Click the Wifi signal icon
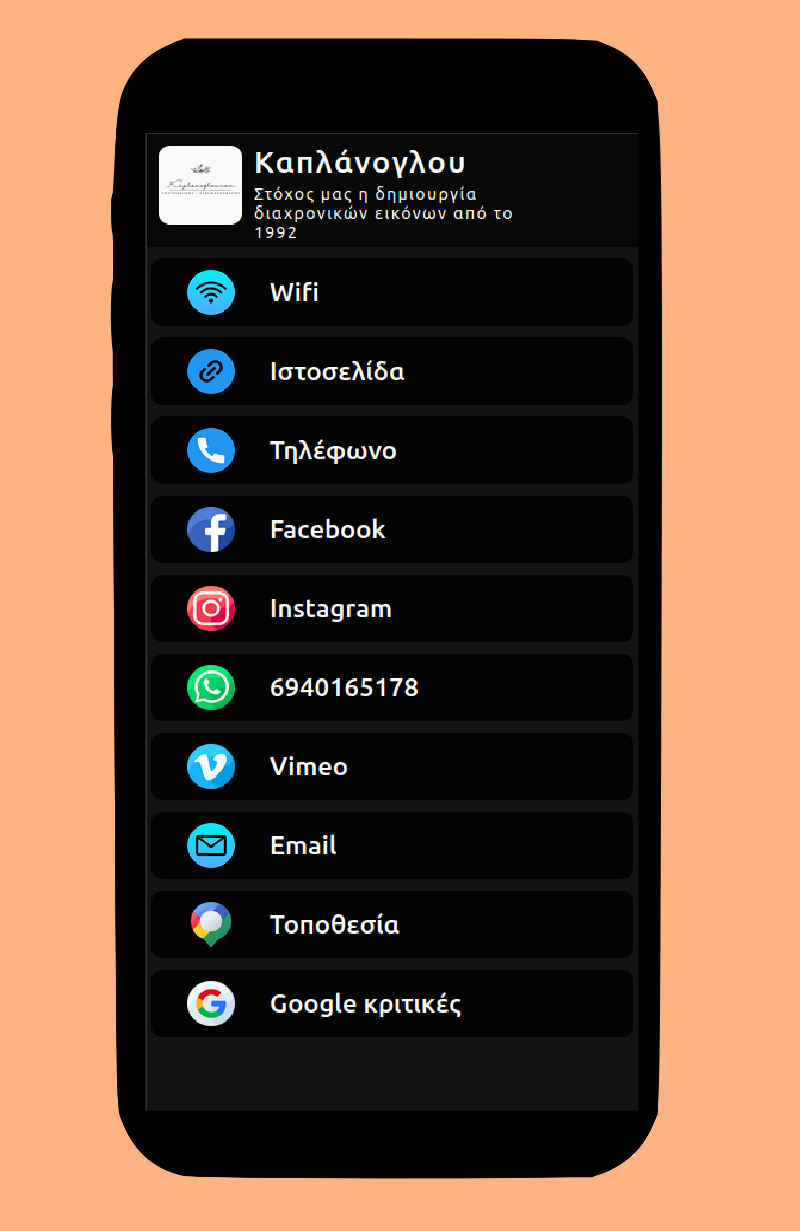This screenshot has height=1231, width=800. [x=211, y=293]
